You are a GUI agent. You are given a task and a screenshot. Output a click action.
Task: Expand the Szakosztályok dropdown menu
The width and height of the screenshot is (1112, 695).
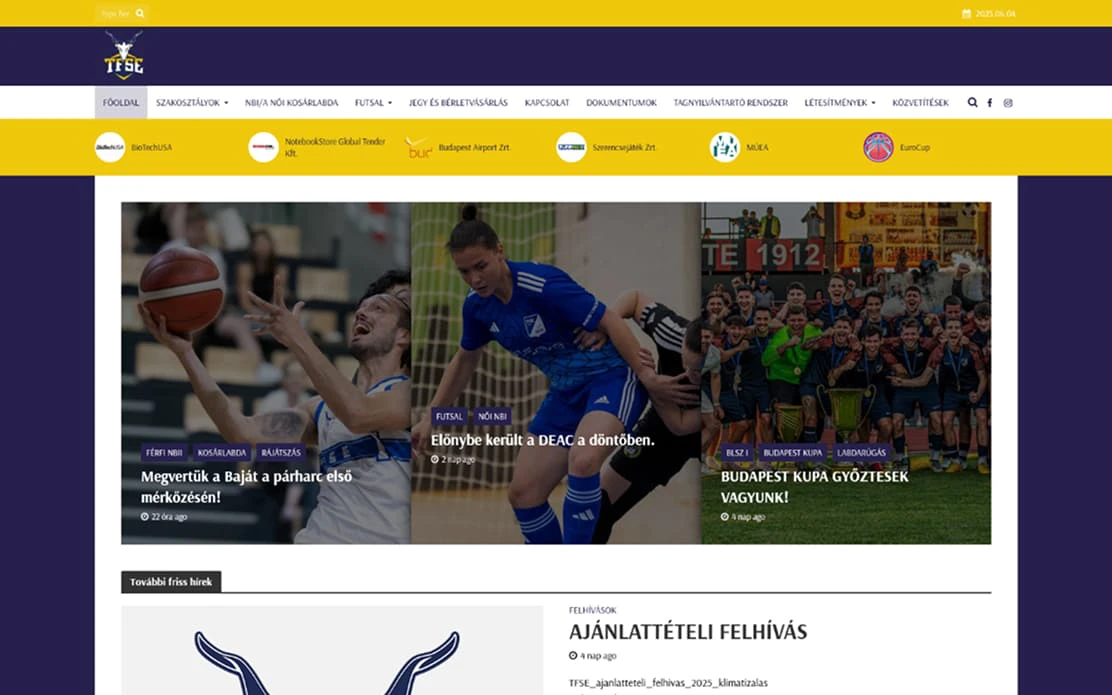192,103
